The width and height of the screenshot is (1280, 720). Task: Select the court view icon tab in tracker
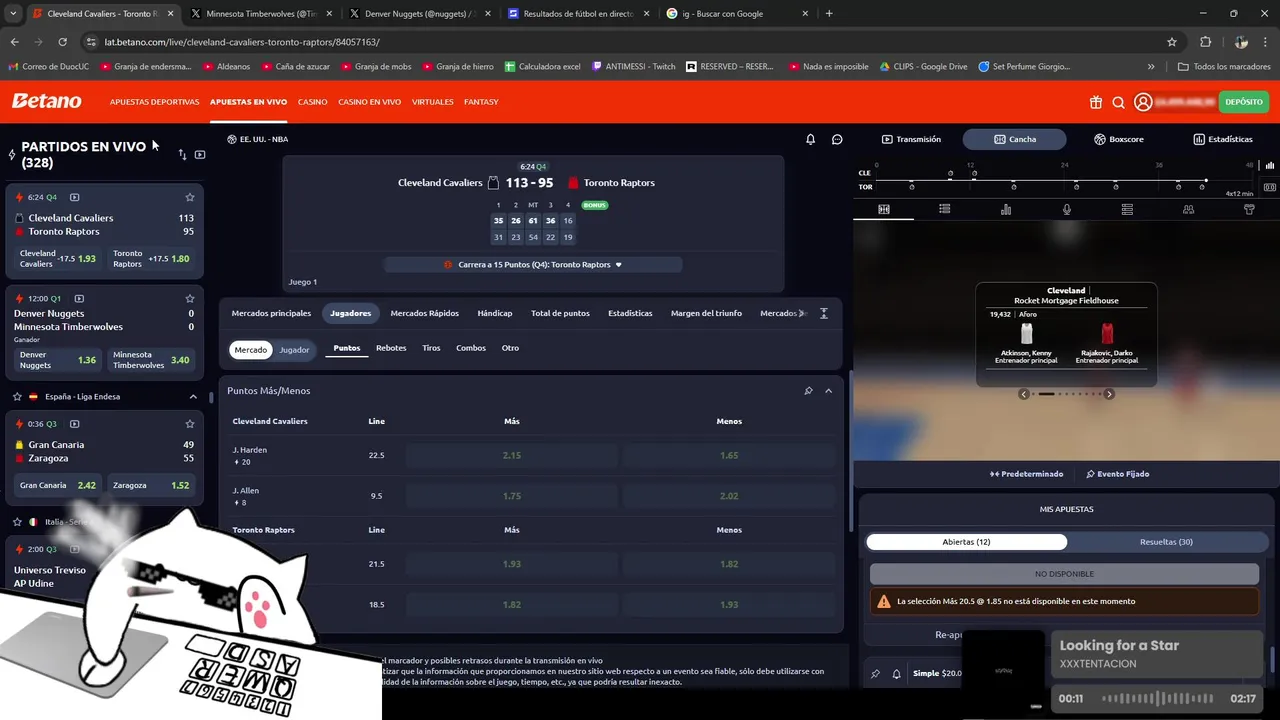tap(884, 209)
